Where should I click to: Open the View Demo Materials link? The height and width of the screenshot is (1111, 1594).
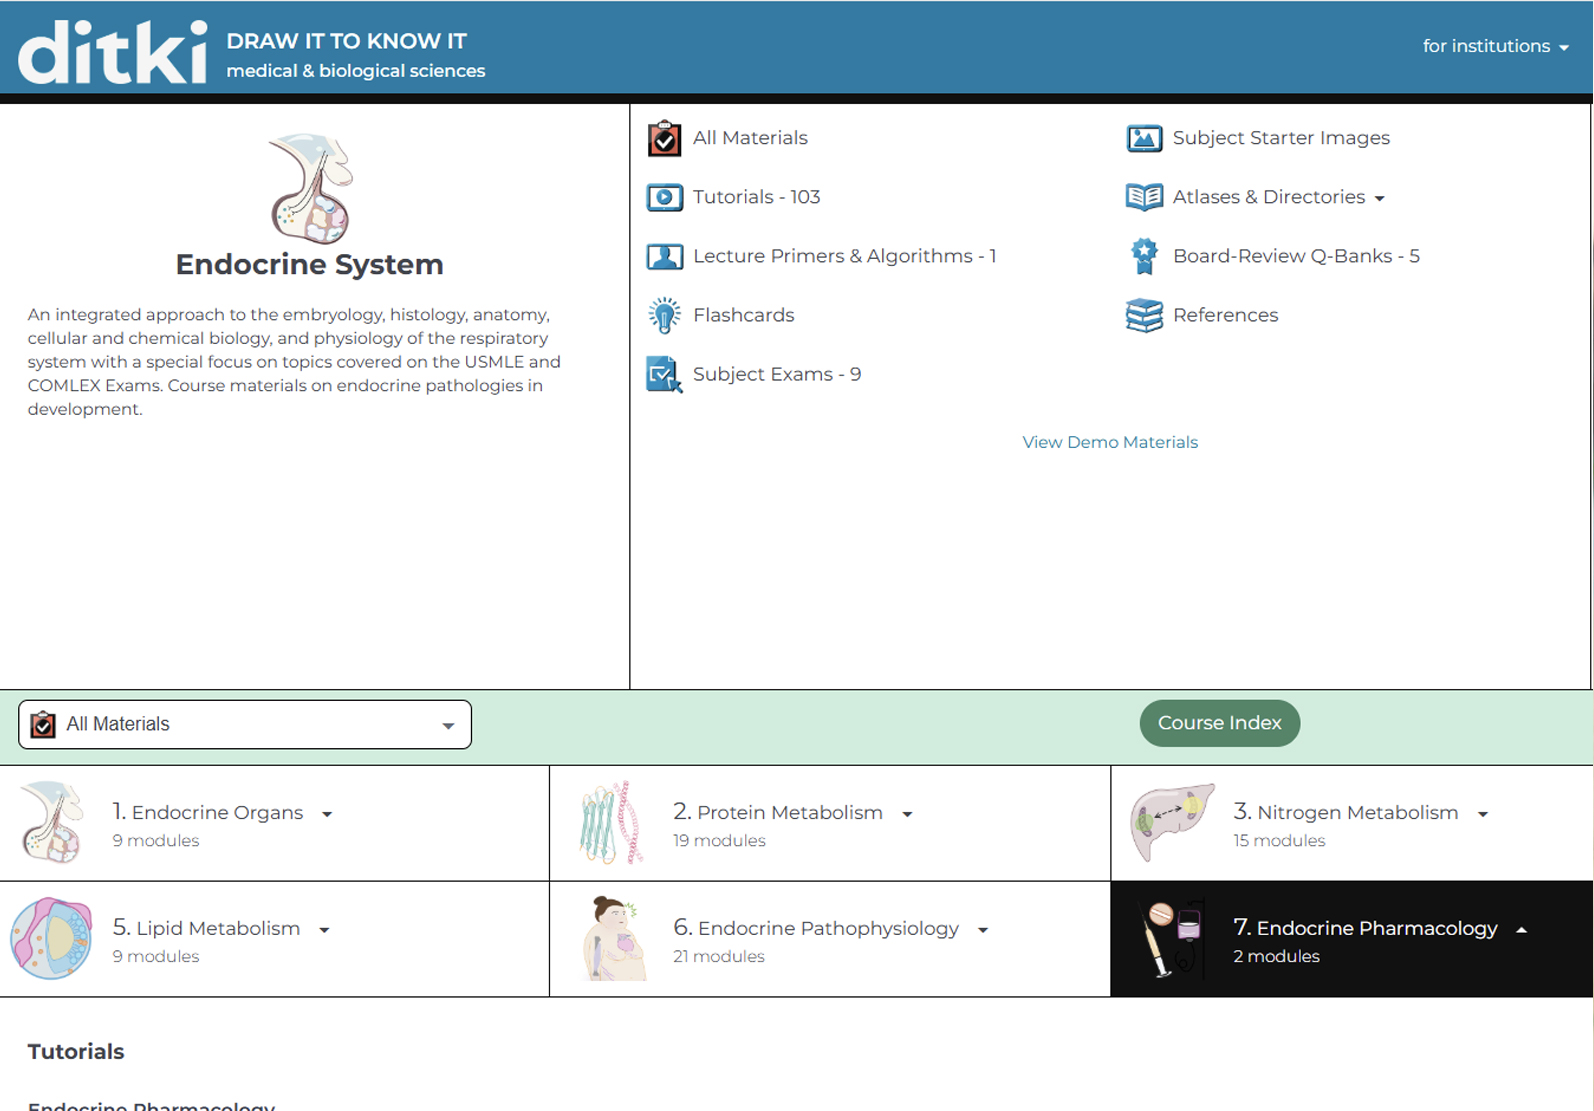click(x=1109, y=442)
